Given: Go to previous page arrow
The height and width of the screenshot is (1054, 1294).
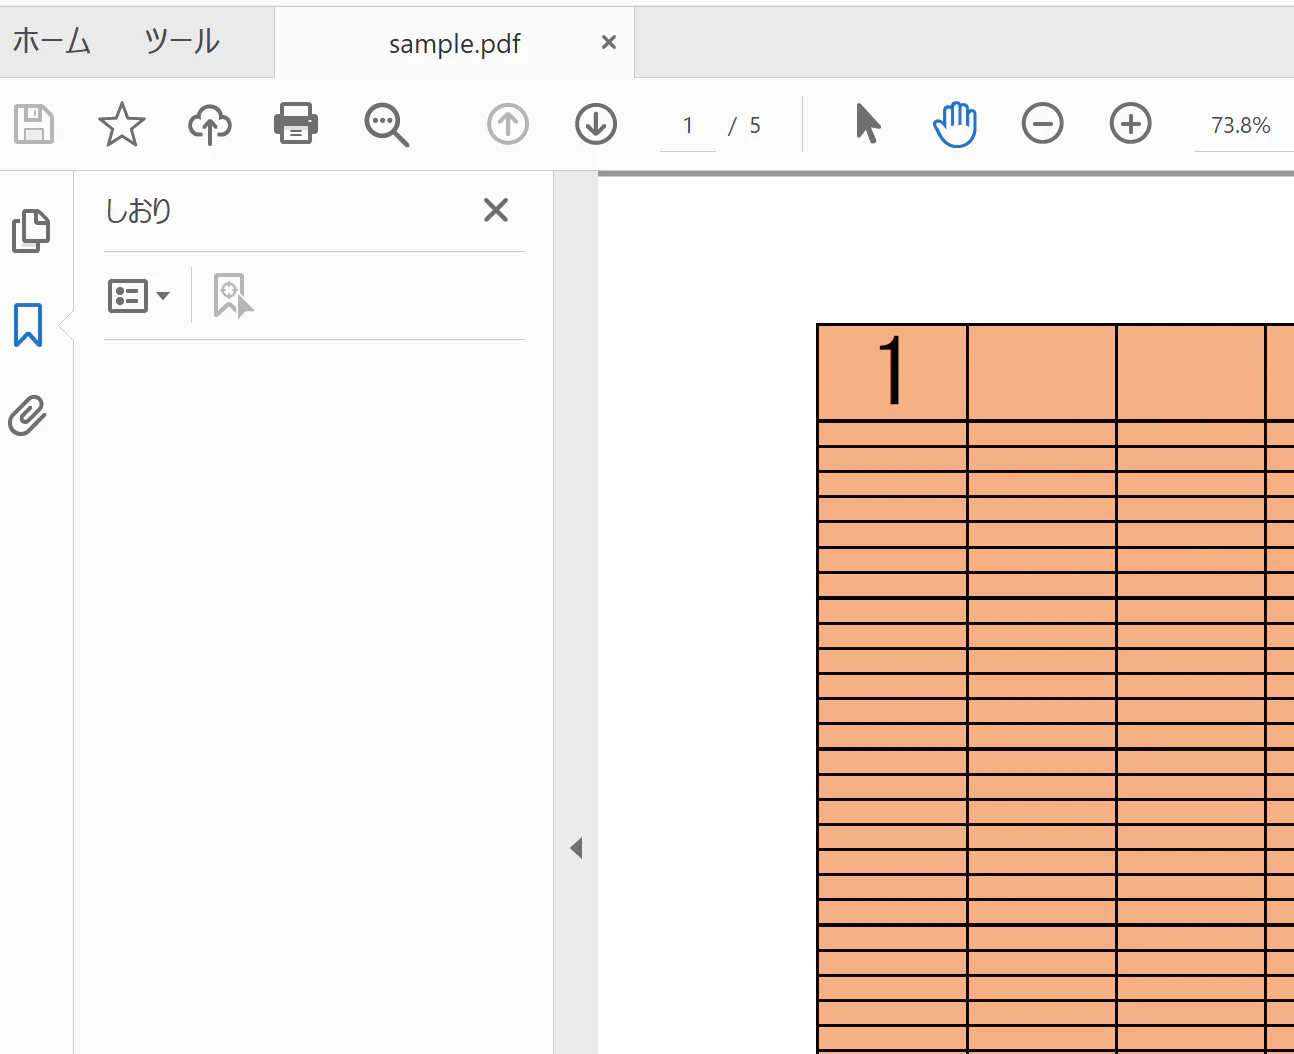Looking at the screenshot, I should (x=508, y=124).
